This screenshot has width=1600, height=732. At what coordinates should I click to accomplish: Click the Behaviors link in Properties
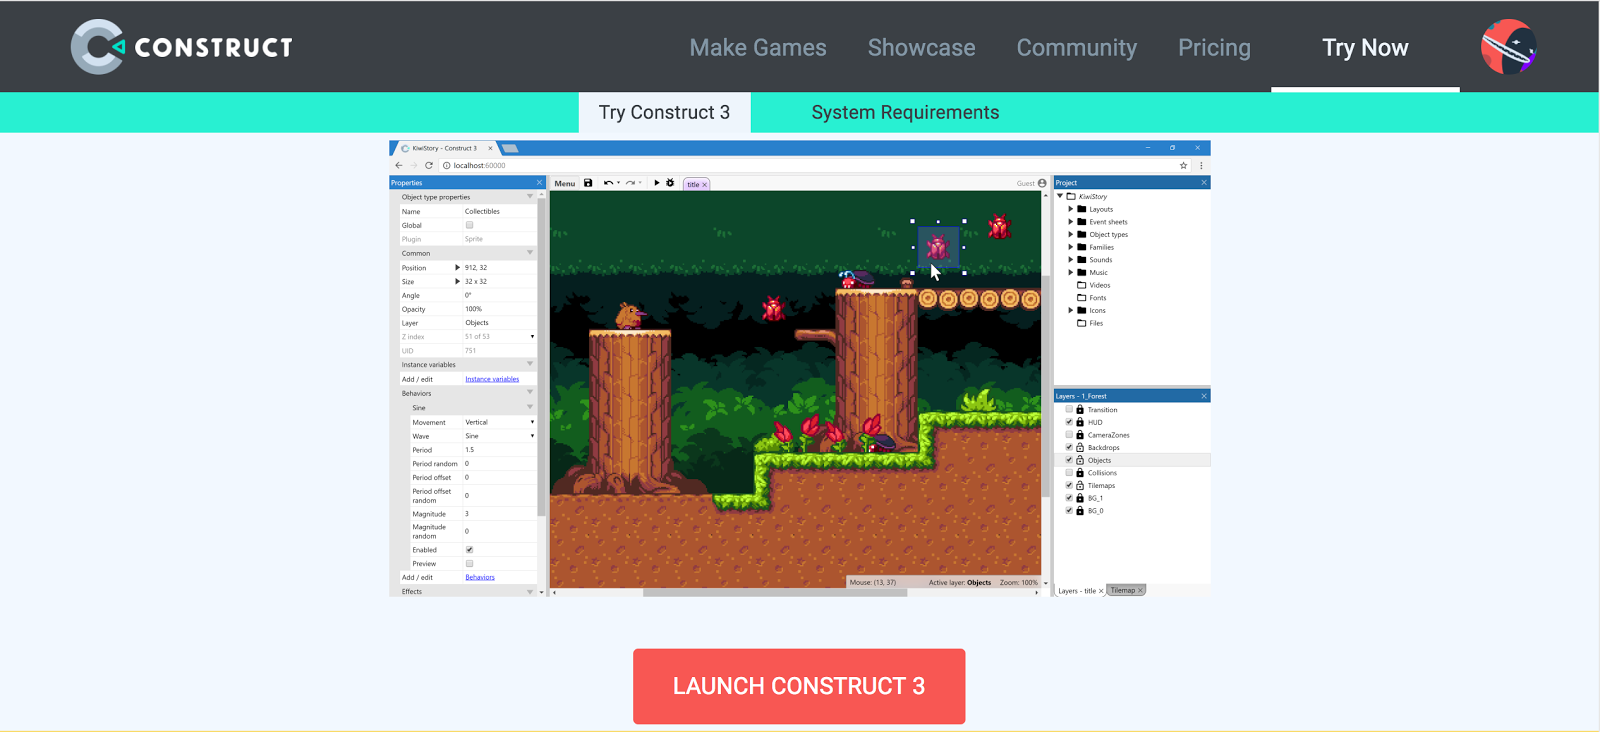[480, 577]
